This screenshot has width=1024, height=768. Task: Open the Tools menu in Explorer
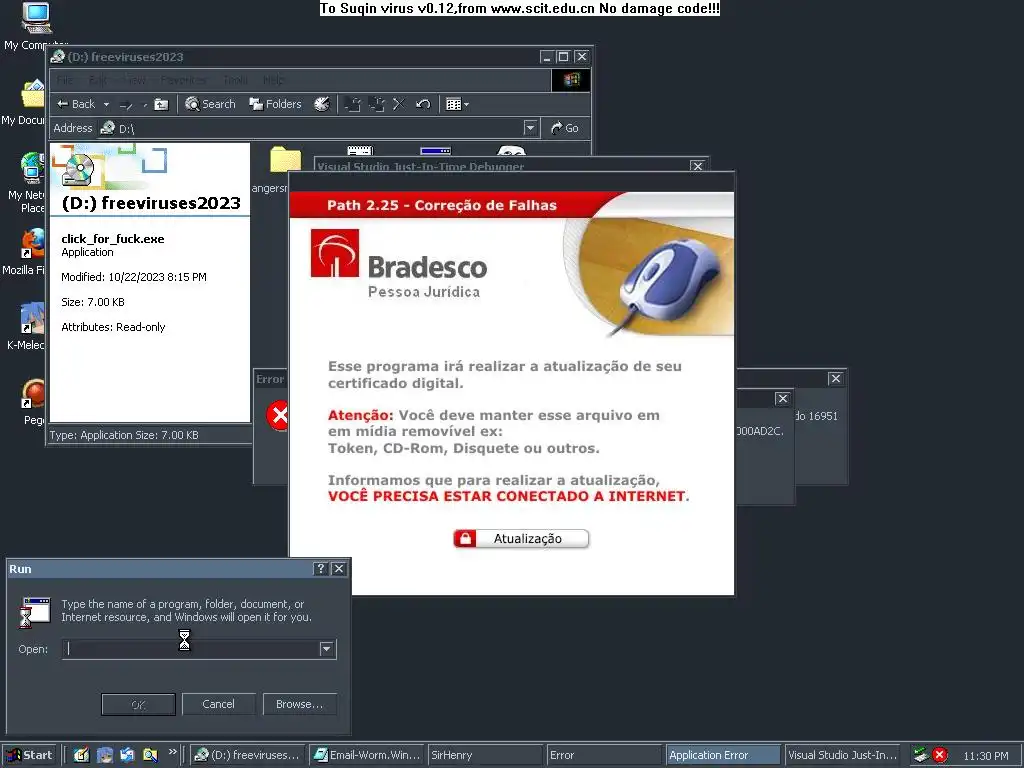click(235, 80)
